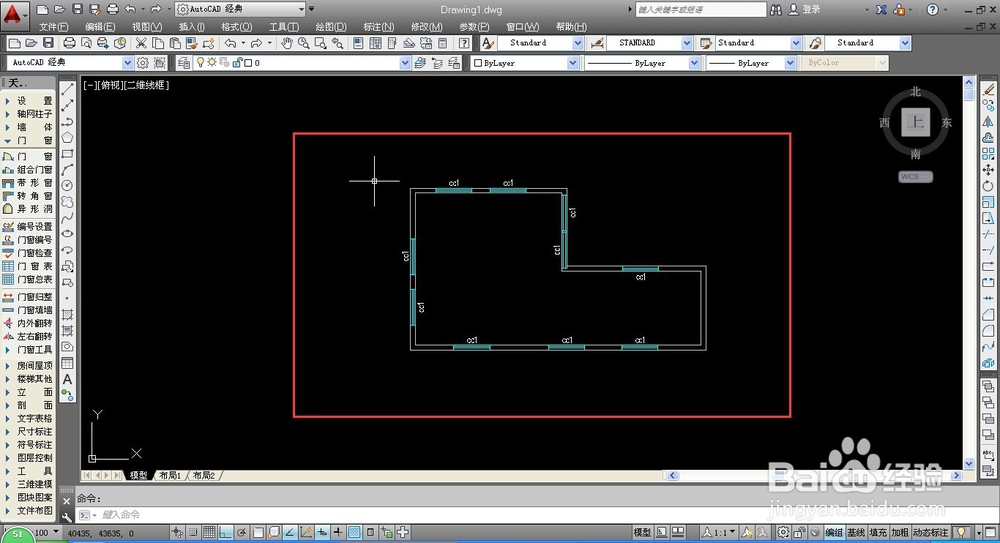Toggle the 编组 status button
The width and height of the screenshot is (1000, 543).
834,532
